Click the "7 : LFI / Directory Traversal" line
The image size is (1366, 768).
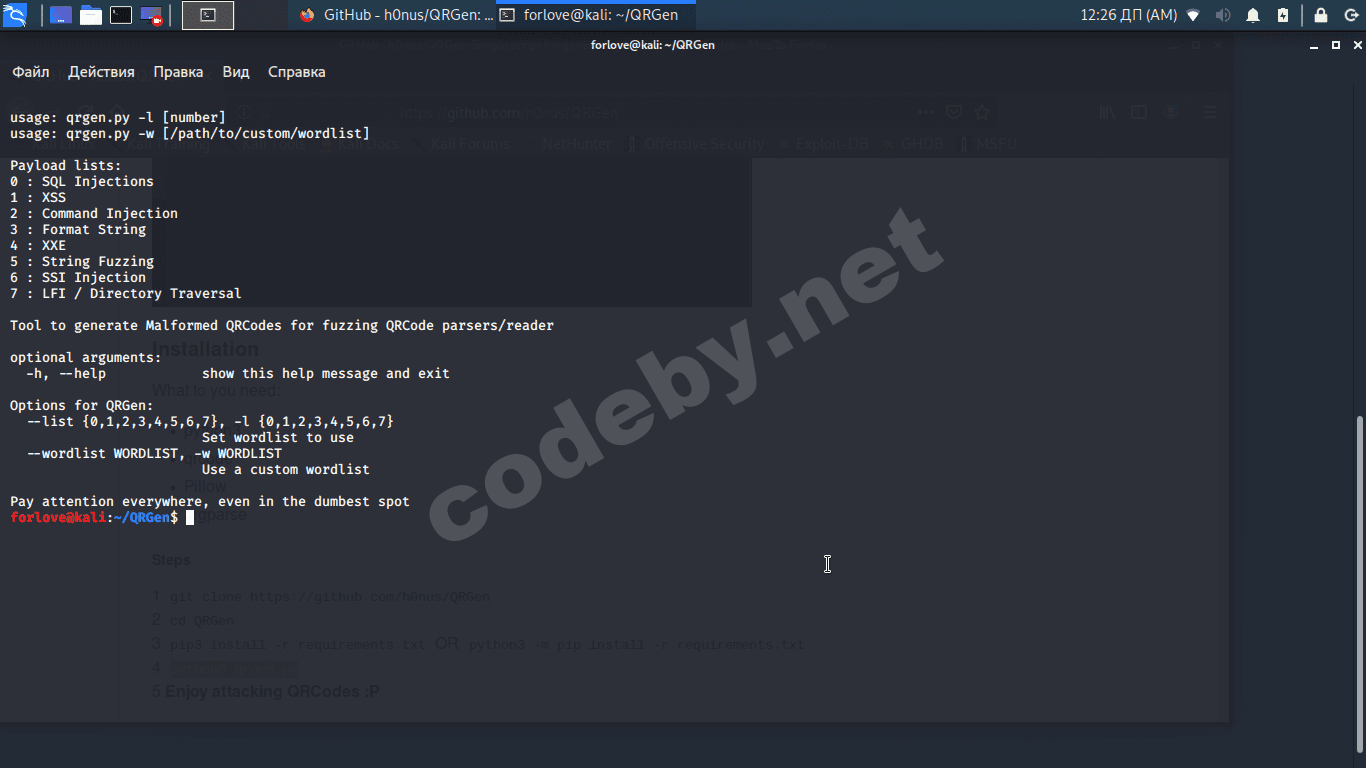[126, 294]
